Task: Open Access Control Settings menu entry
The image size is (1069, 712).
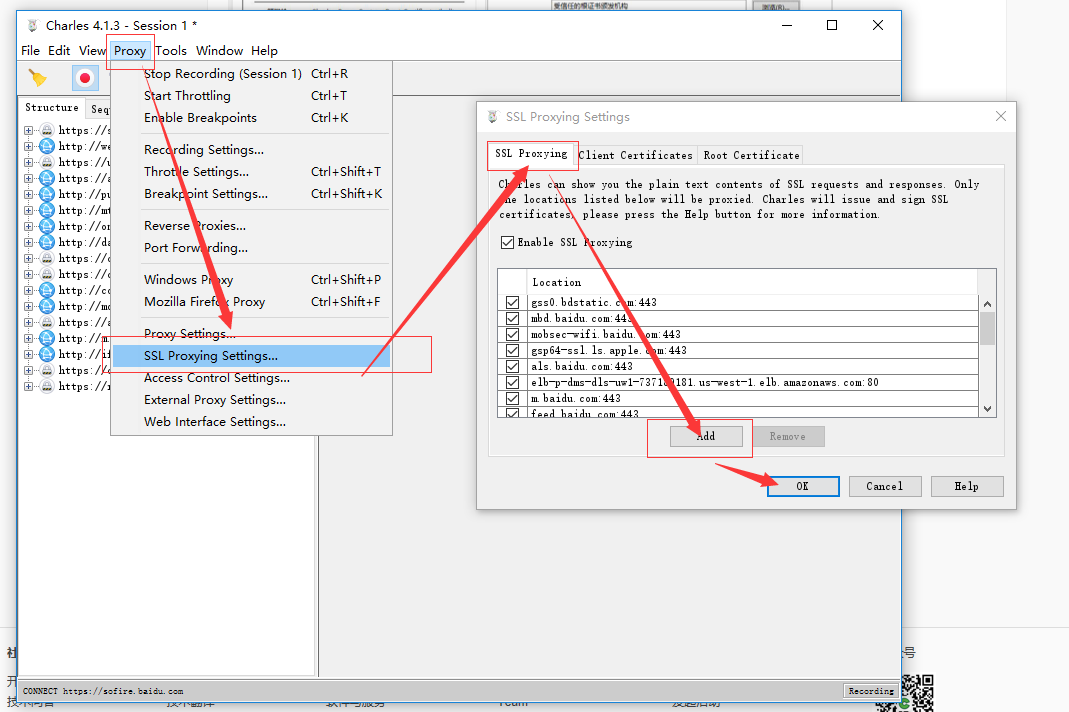Action: [x=251, y=378]
